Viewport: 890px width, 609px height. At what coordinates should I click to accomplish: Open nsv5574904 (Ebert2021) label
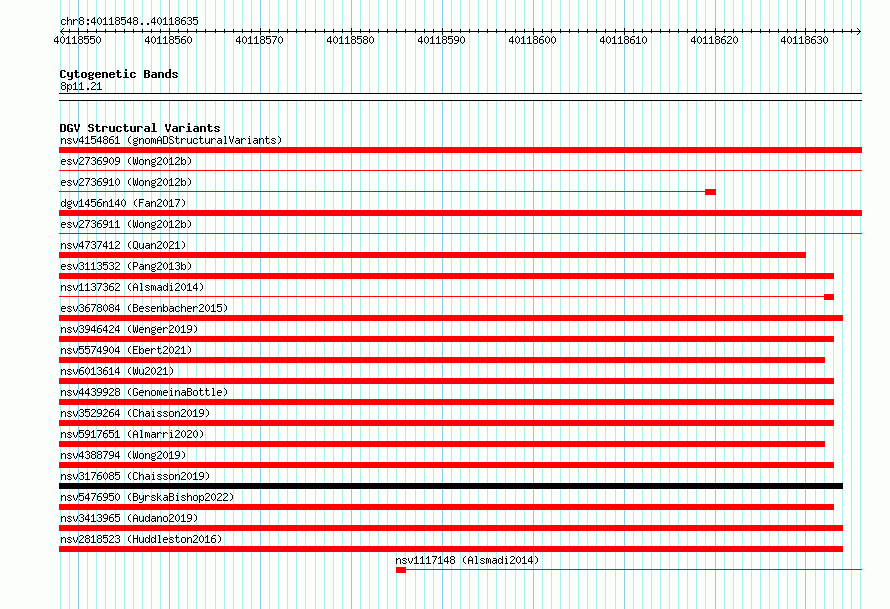[x=126, y=350]
